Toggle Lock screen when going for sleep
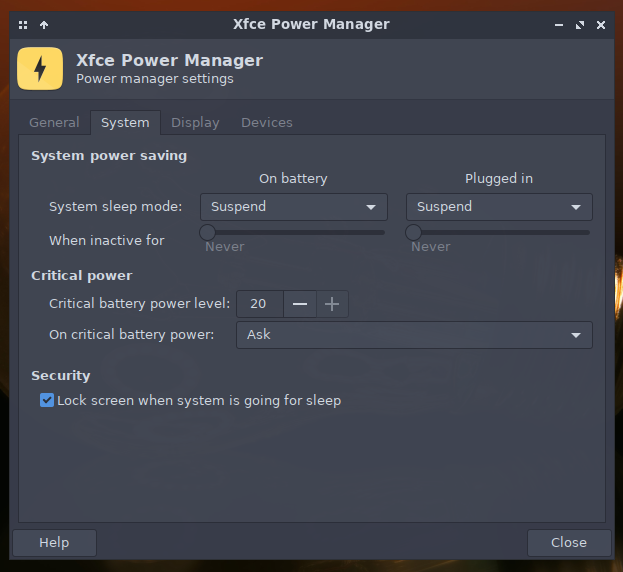This screenshot has width=623, height=572. (47, 400)
